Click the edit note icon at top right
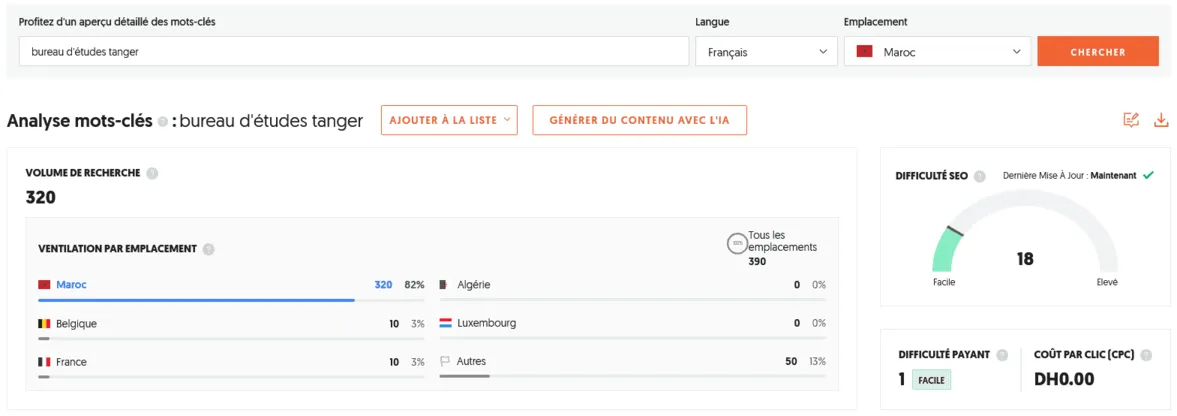1177x416 pixels. [1130, 120]
